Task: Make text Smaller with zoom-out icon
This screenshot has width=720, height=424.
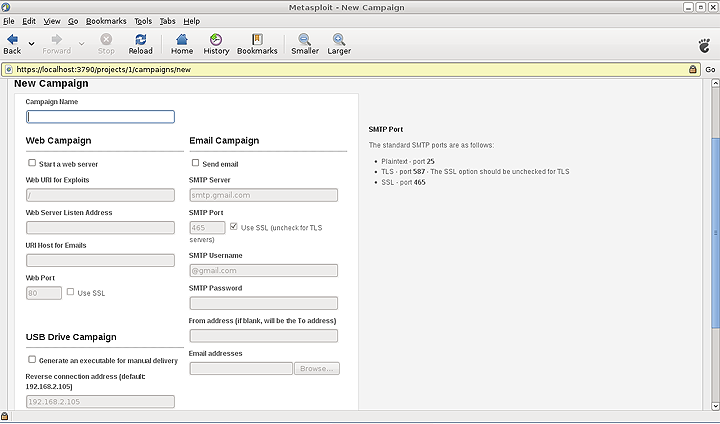Action: click(304, 39)
